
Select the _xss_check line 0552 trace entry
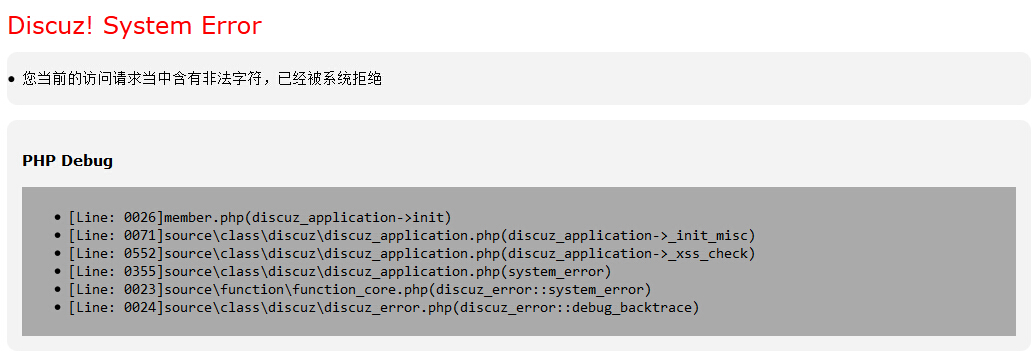[x=411, y=253]
